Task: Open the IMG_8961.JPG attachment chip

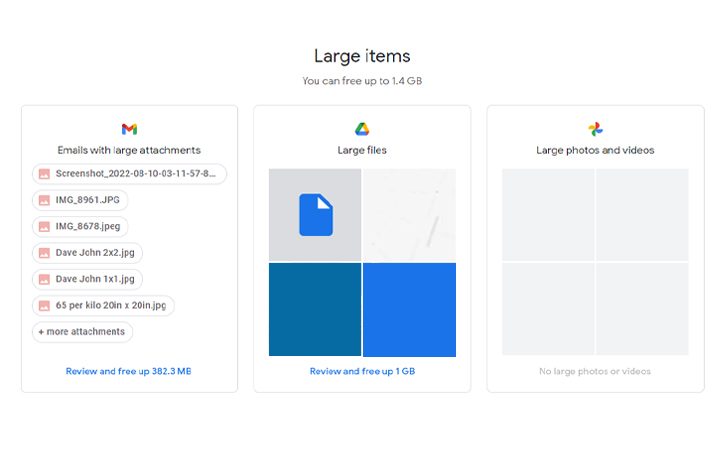Action: coord(80,200)
